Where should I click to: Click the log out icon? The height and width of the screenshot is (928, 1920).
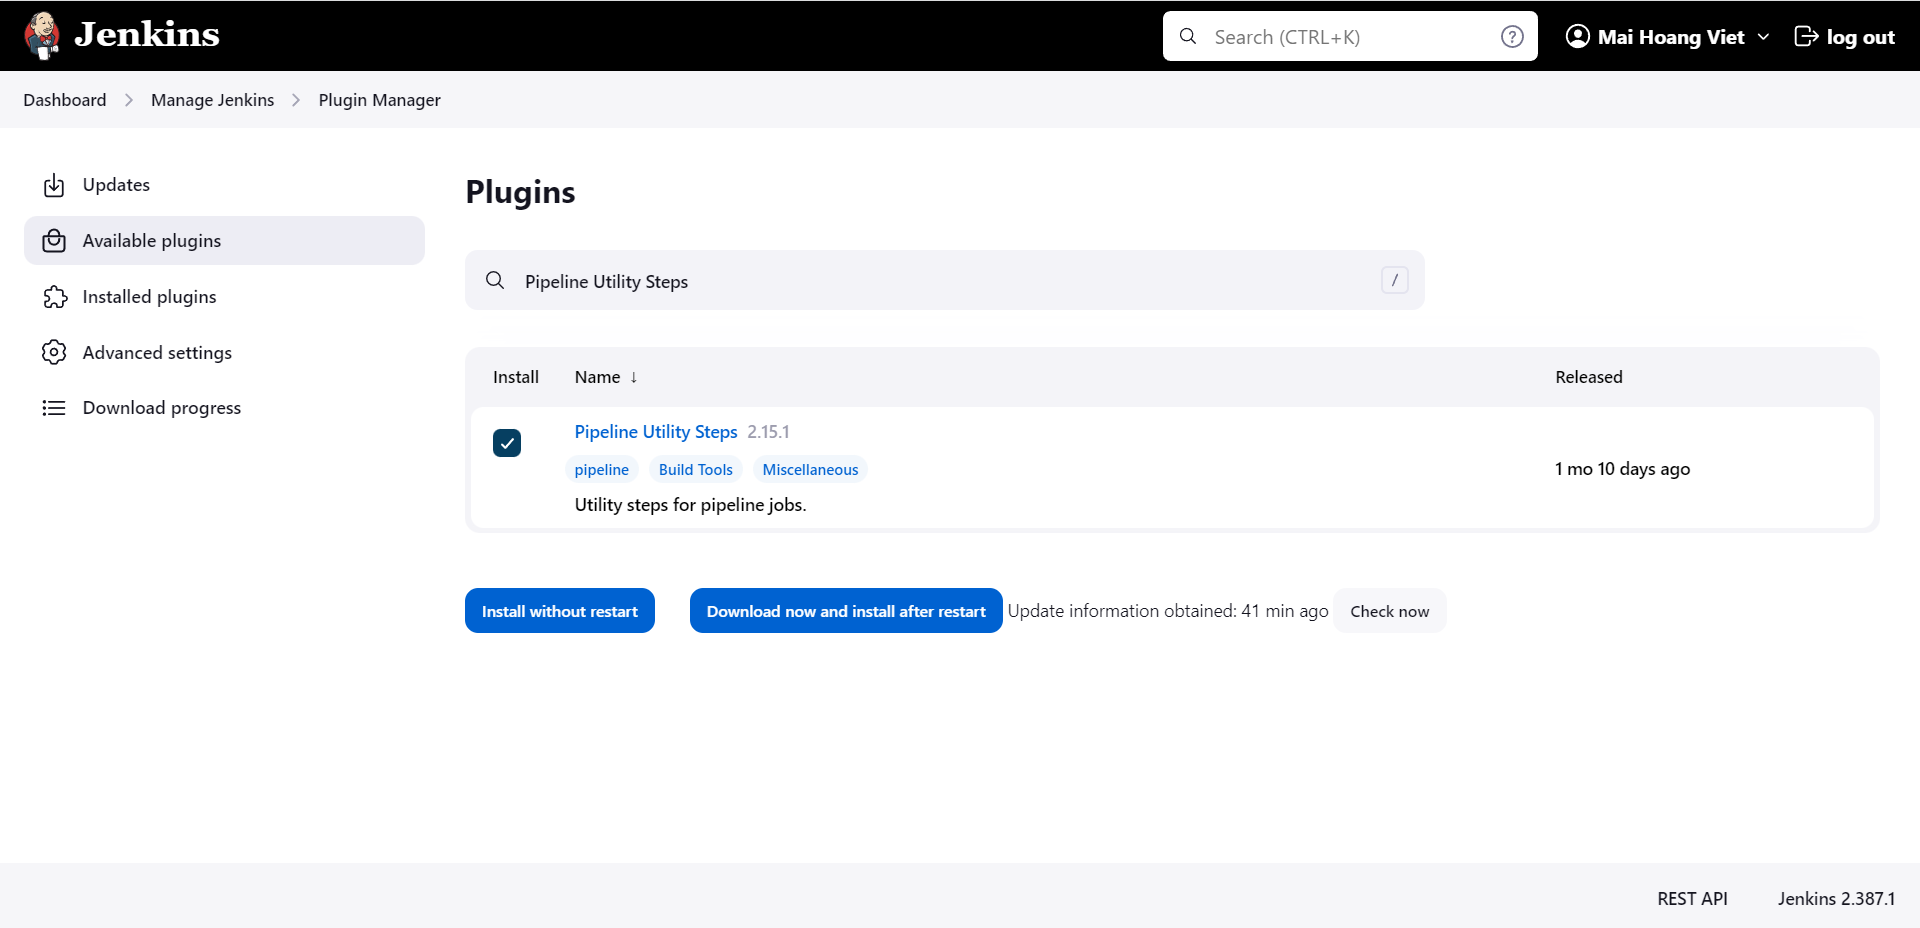pyautogui.click(x=1806, y=36)
